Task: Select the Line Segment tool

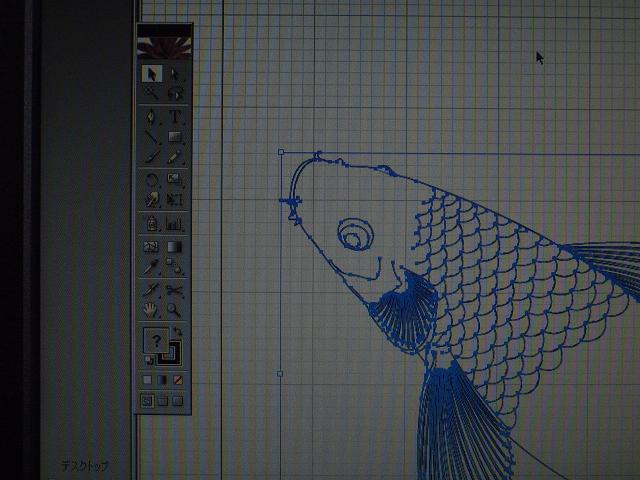Action: 152,137
